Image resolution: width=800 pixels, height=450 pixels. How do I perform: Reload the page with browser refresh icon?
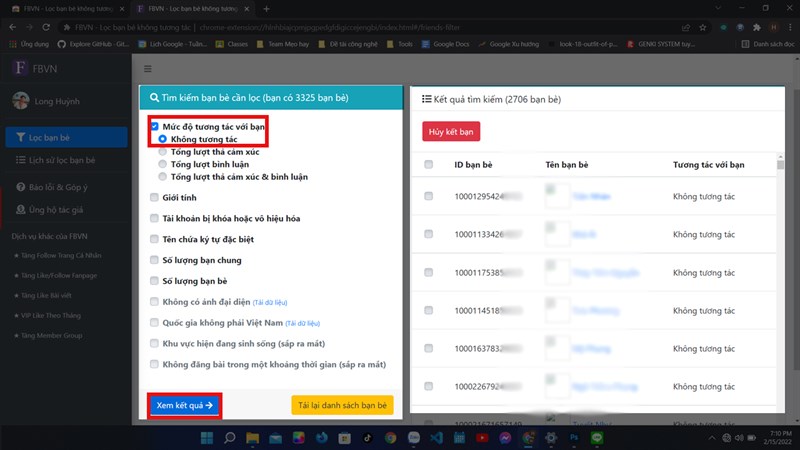46,27
